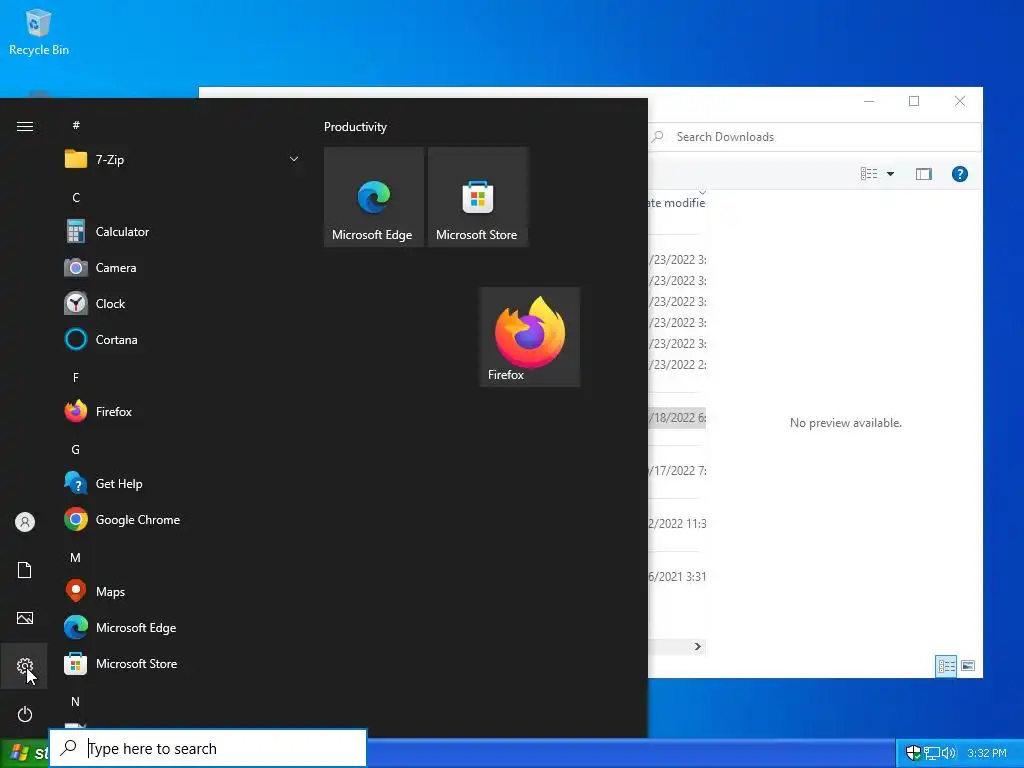
Task: Launch Calculator from the app list
Action: pos(182,232)
